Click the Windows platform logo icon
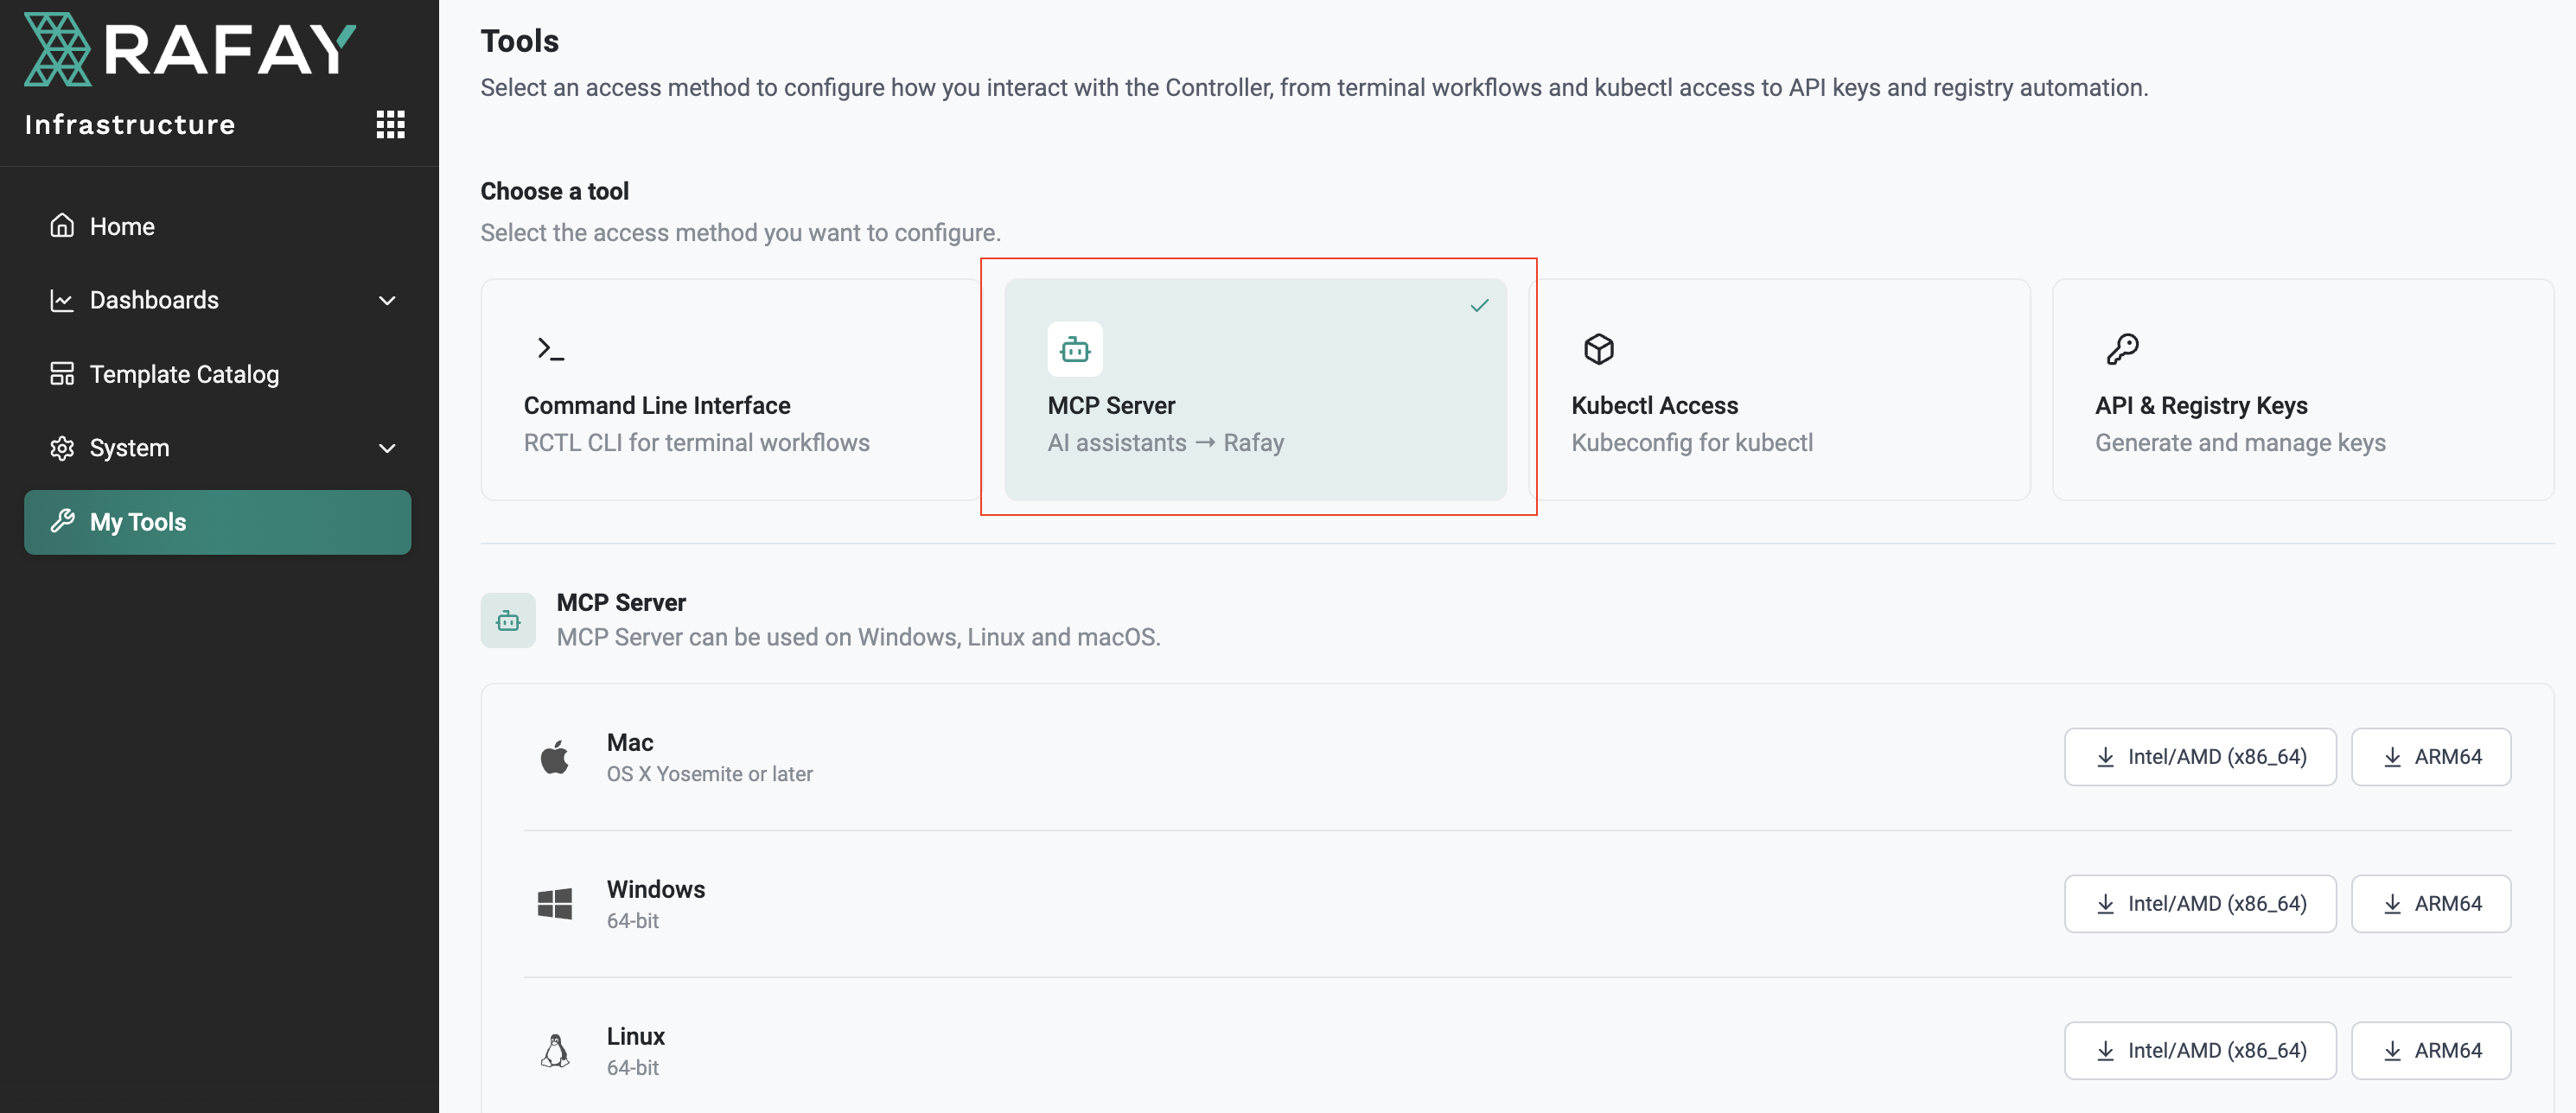The width and height of the screenshot is (2576, 1113). 555,904
